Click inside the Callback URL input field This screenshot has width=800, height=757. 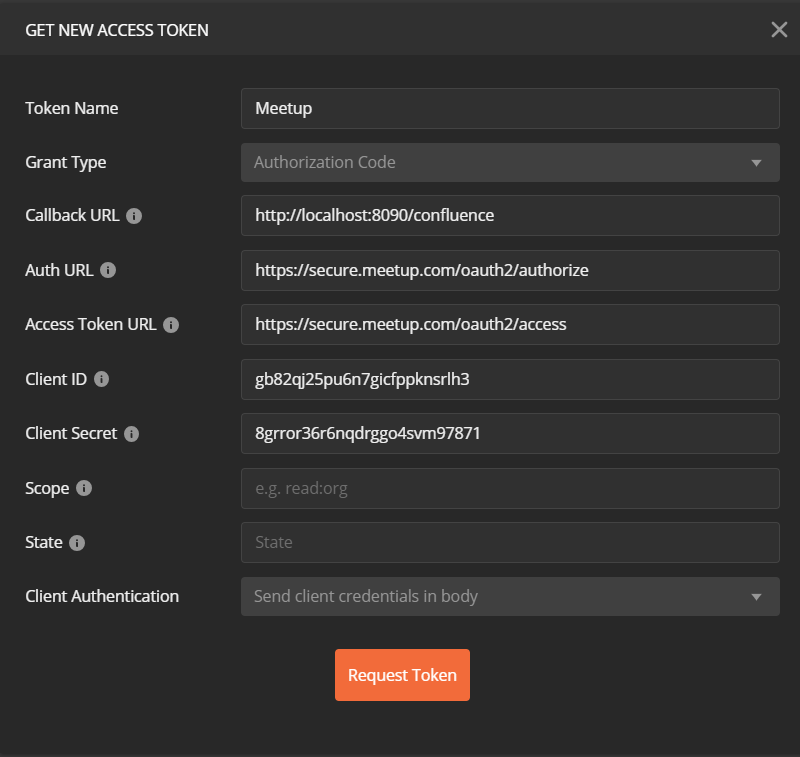click(510, 215)
